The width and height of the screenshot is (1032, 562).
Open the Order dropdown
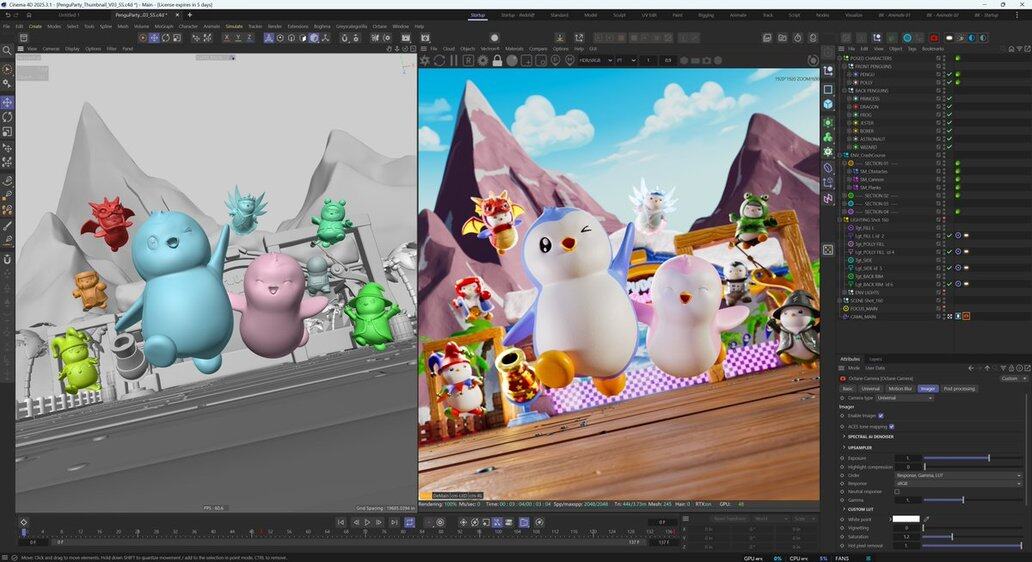[x=958, y=475]
